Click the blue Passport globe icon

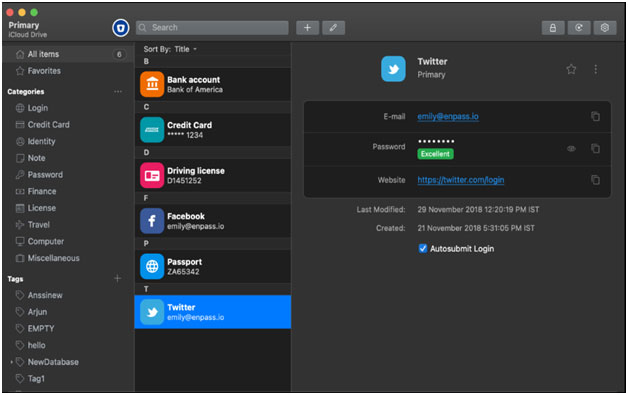pos(152,266)
